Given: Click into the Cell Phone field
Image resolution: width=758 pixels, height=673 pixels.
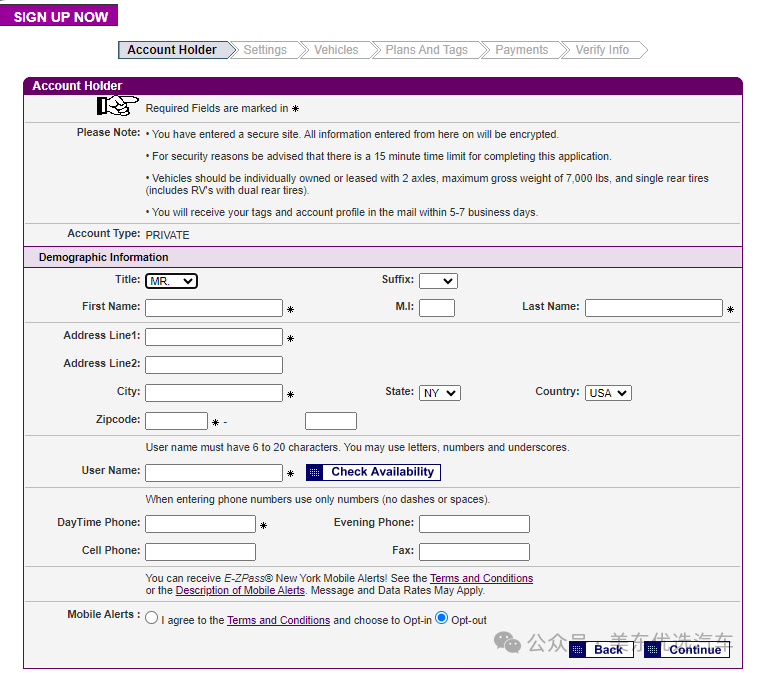Looking at the screenshot, I should 200,552.
